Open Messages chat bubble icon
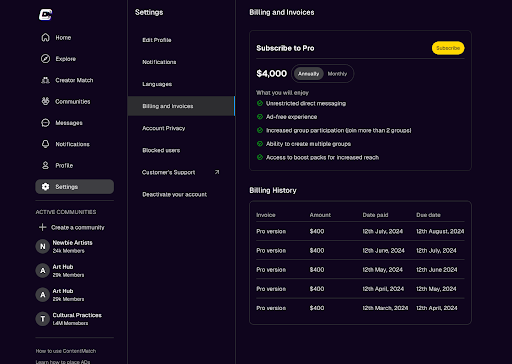This screenshot has width=512, height=364. (45, 123)
